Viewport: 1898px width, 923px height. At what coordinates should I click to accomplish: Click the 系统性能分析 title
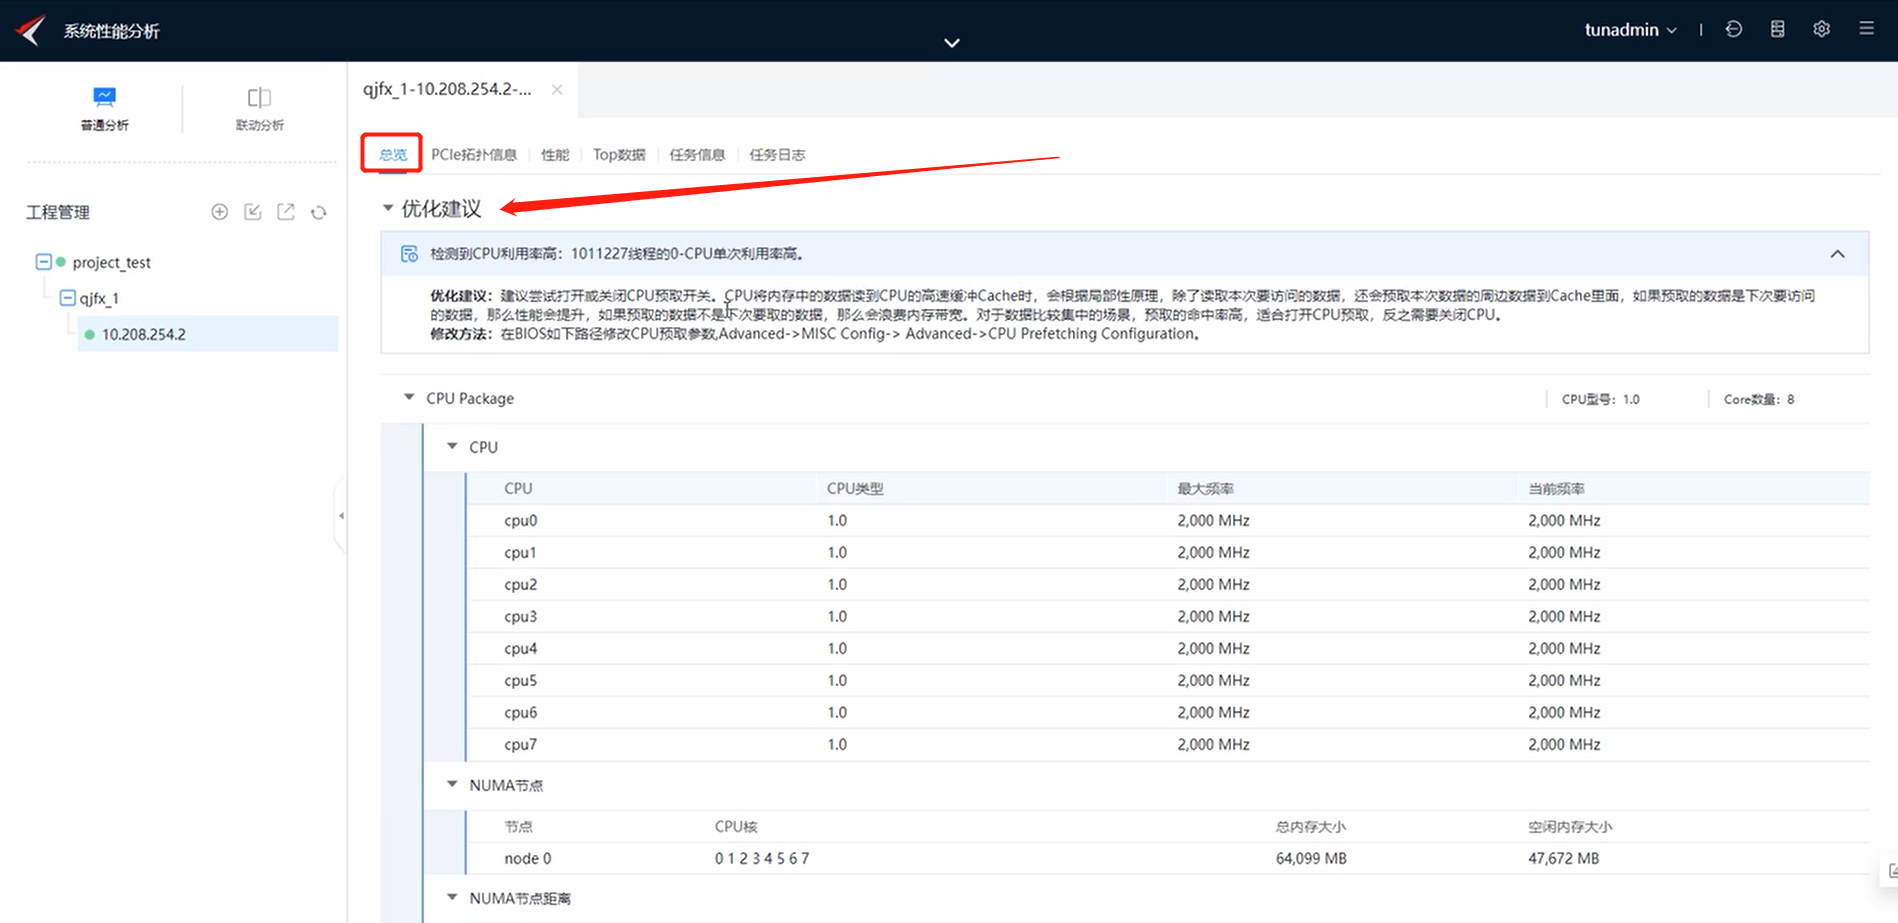click(x=112, y=31)
